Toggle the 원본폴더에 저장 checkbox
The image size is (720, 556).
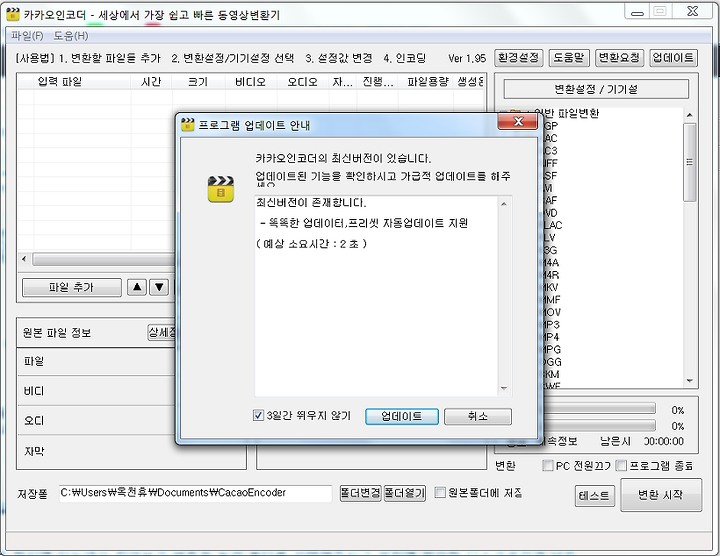pyautogui.click(x=440, y=493)
